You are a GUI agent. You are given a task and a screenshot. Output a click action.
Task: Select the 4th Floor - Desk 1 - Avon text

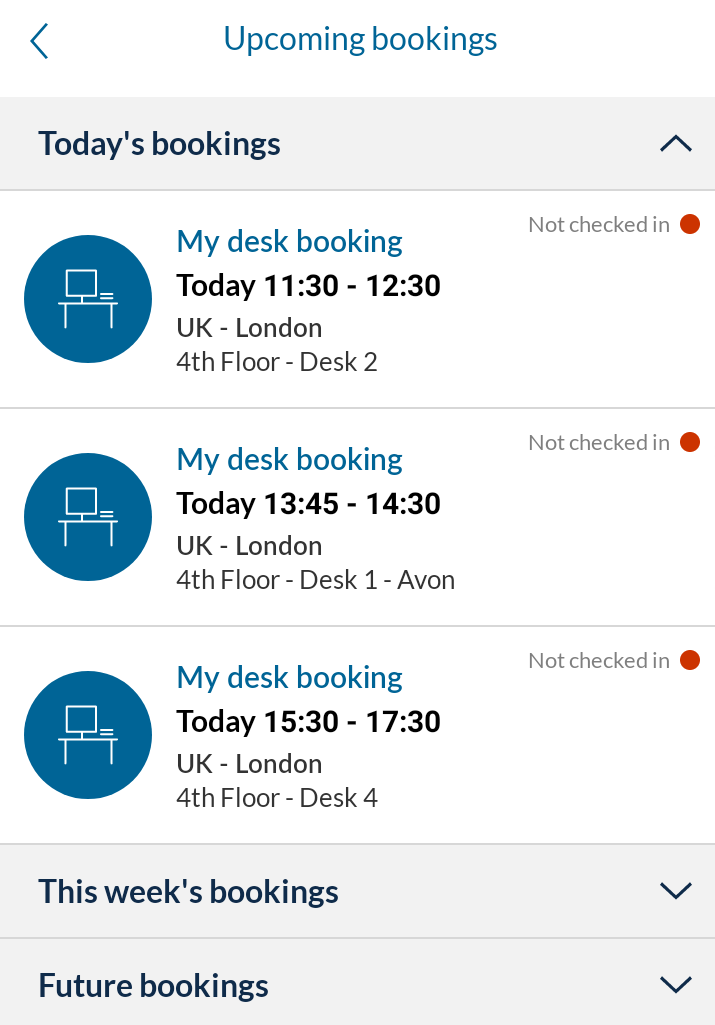click(316, 580)
